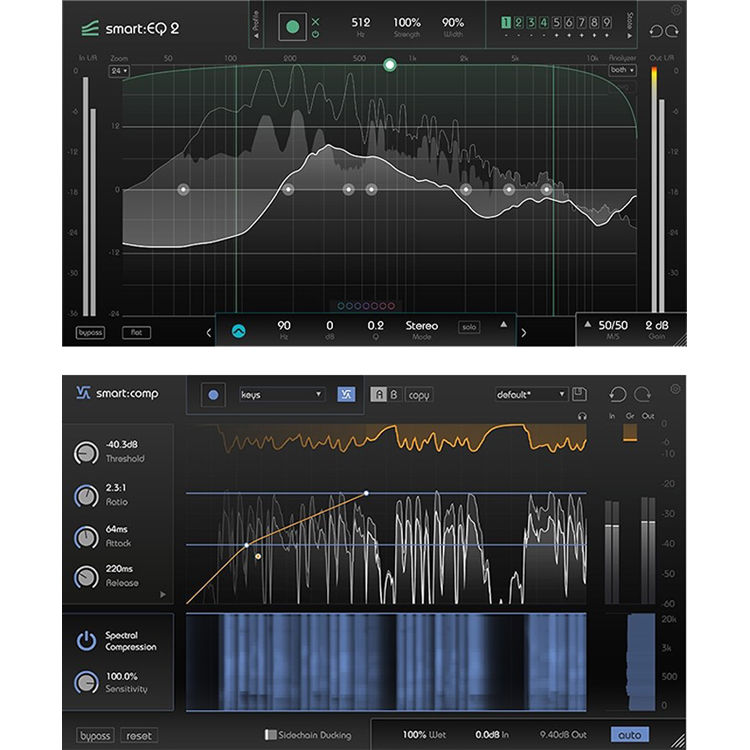
Task: Expand the compressor parameters side arrow
Action: click(x=163, y=595)
